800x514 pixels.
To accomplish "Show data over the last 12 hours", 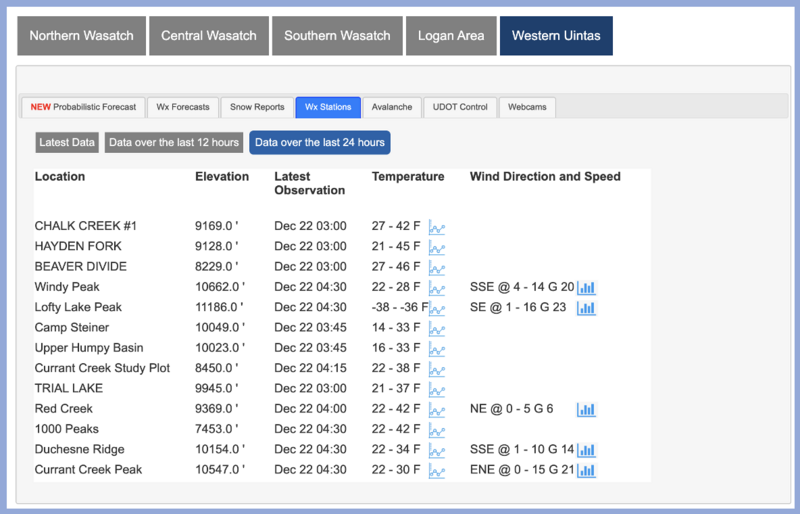I will tap(174, 143).
